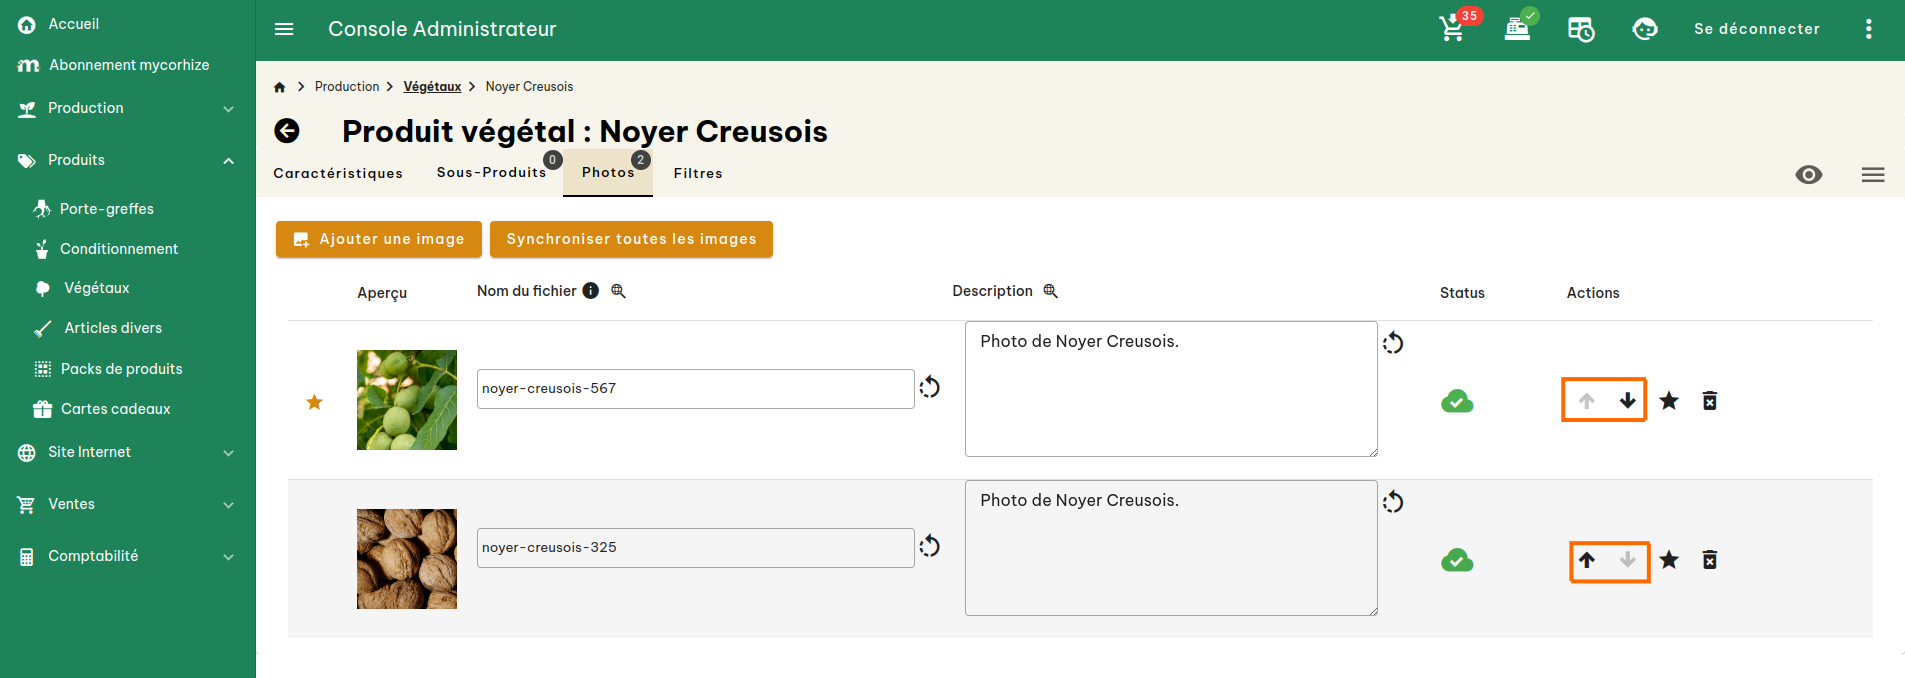
Task: Click Ajouter une image button
Action: point(379,239)
